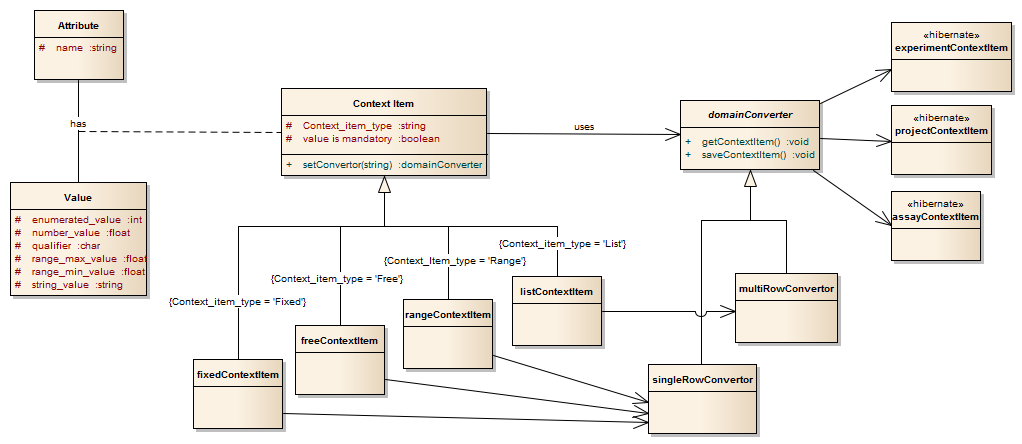Viewport: 1022px width, 444px height.
Task: Click the listContextItem class box
Action: pos(558,292)
